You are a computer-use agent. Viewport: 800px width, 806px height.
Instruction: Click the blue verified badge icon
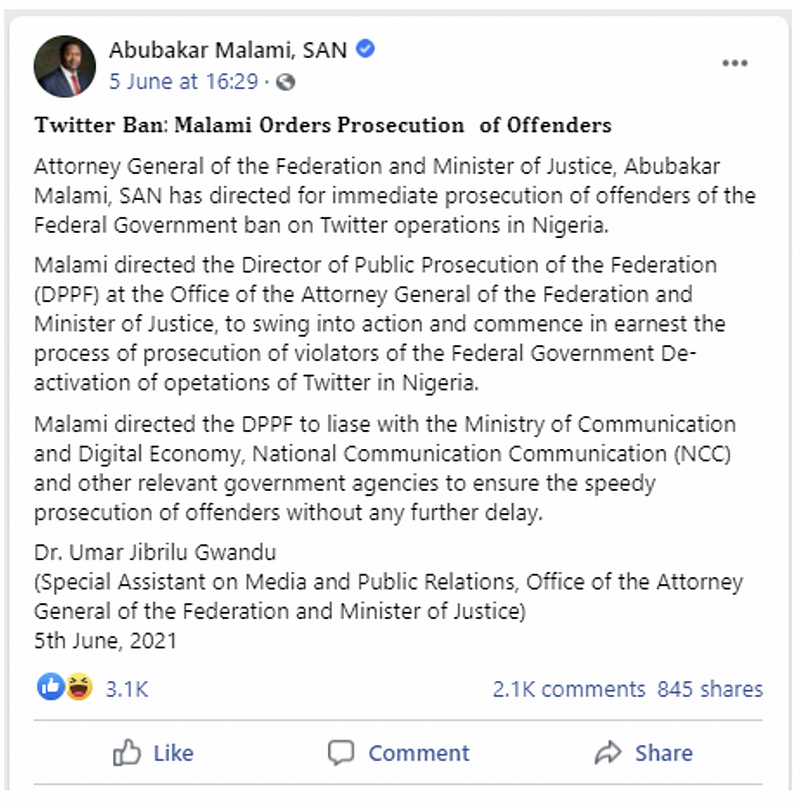tap(366, 49)
